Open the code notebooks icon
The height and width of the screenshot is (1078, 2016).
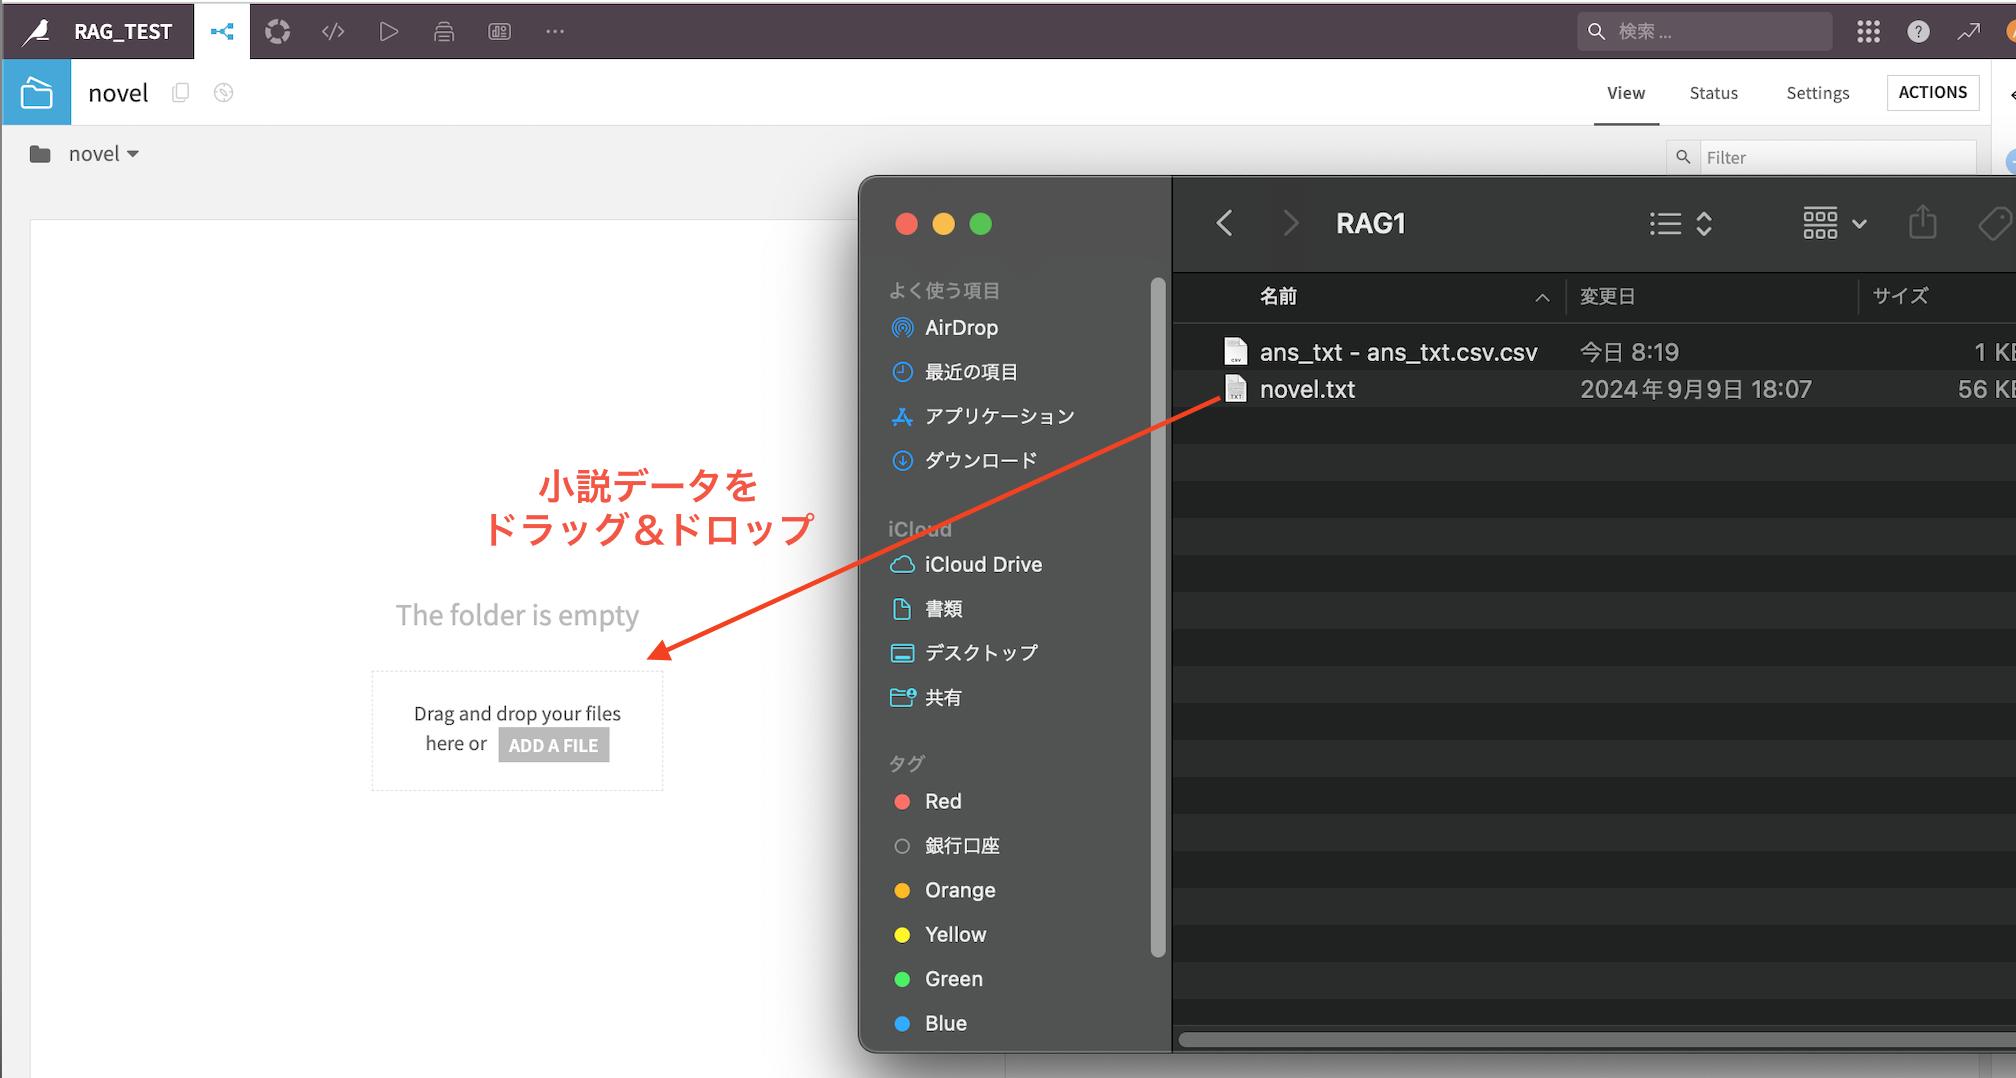point(333,32)
